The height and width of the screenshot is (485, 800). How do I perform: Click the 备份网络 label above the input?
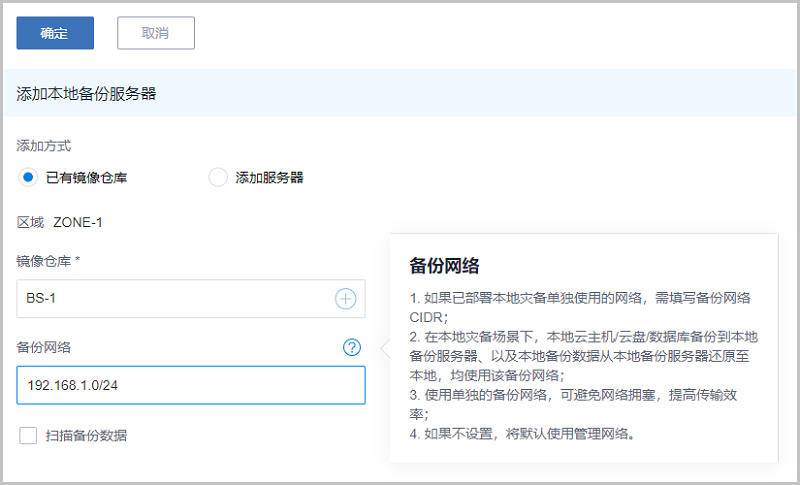coord(44,347)
